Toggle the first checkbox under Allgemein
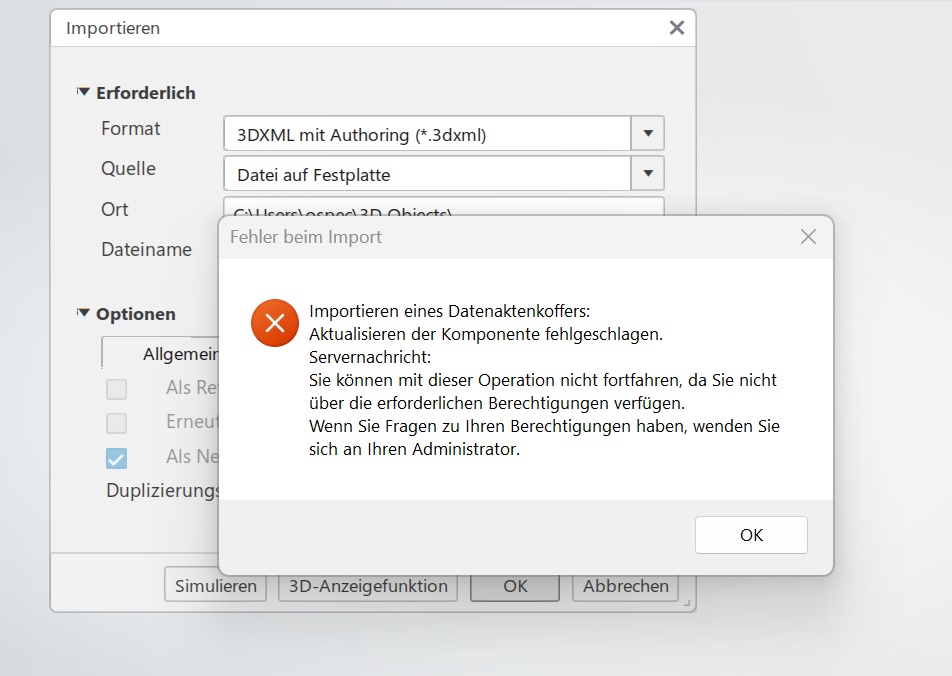This screenshot has width=952, height=676. tap(117, 389)
